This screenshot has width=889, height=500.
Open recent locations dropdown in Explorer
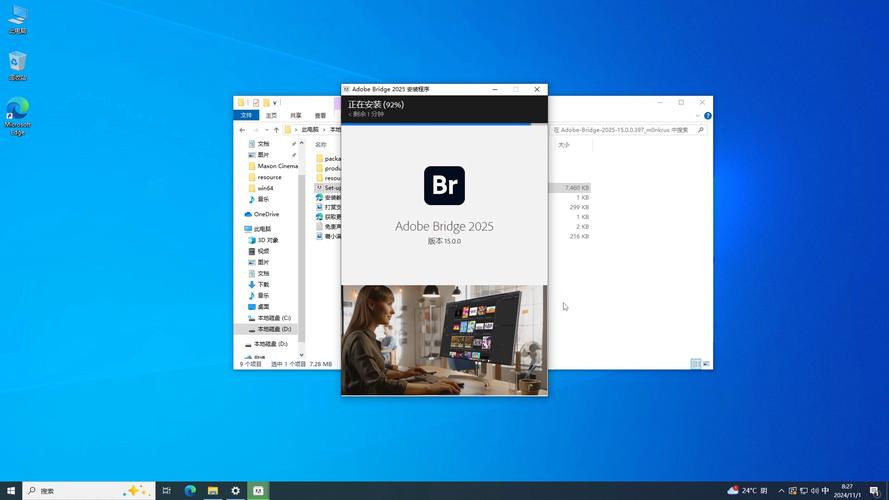pyautogui.click(x=266, y=130)
